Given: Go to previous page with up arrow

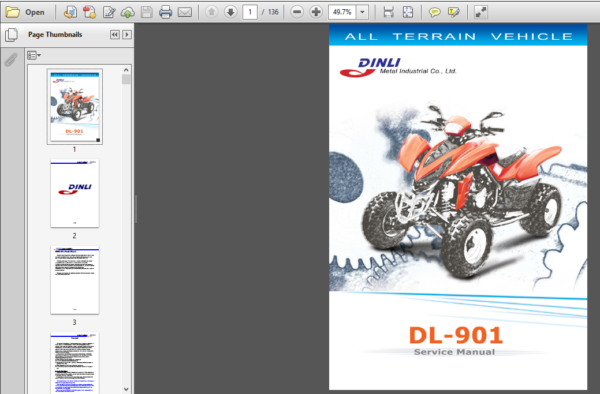Looking at the screenshot, I should pos(211,12).
